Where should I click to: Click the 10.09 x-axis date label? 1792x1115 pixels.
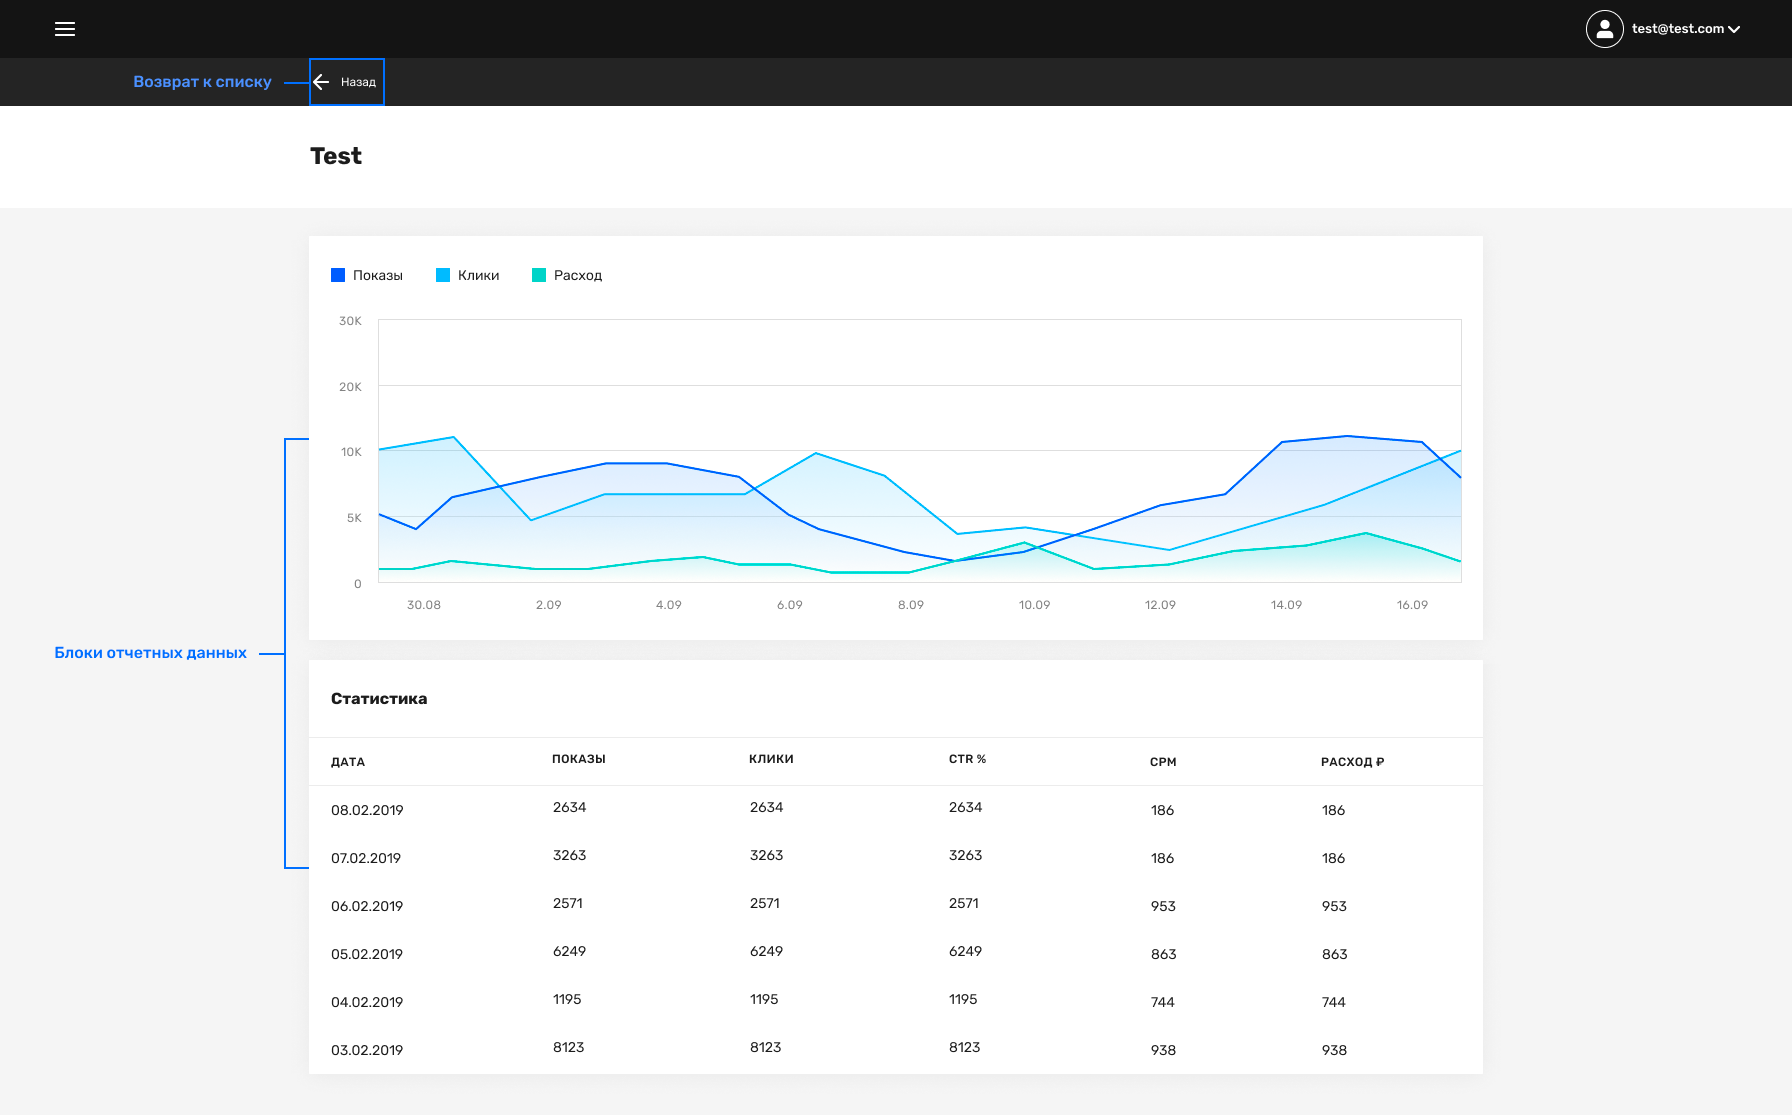tap(1034, 605)
